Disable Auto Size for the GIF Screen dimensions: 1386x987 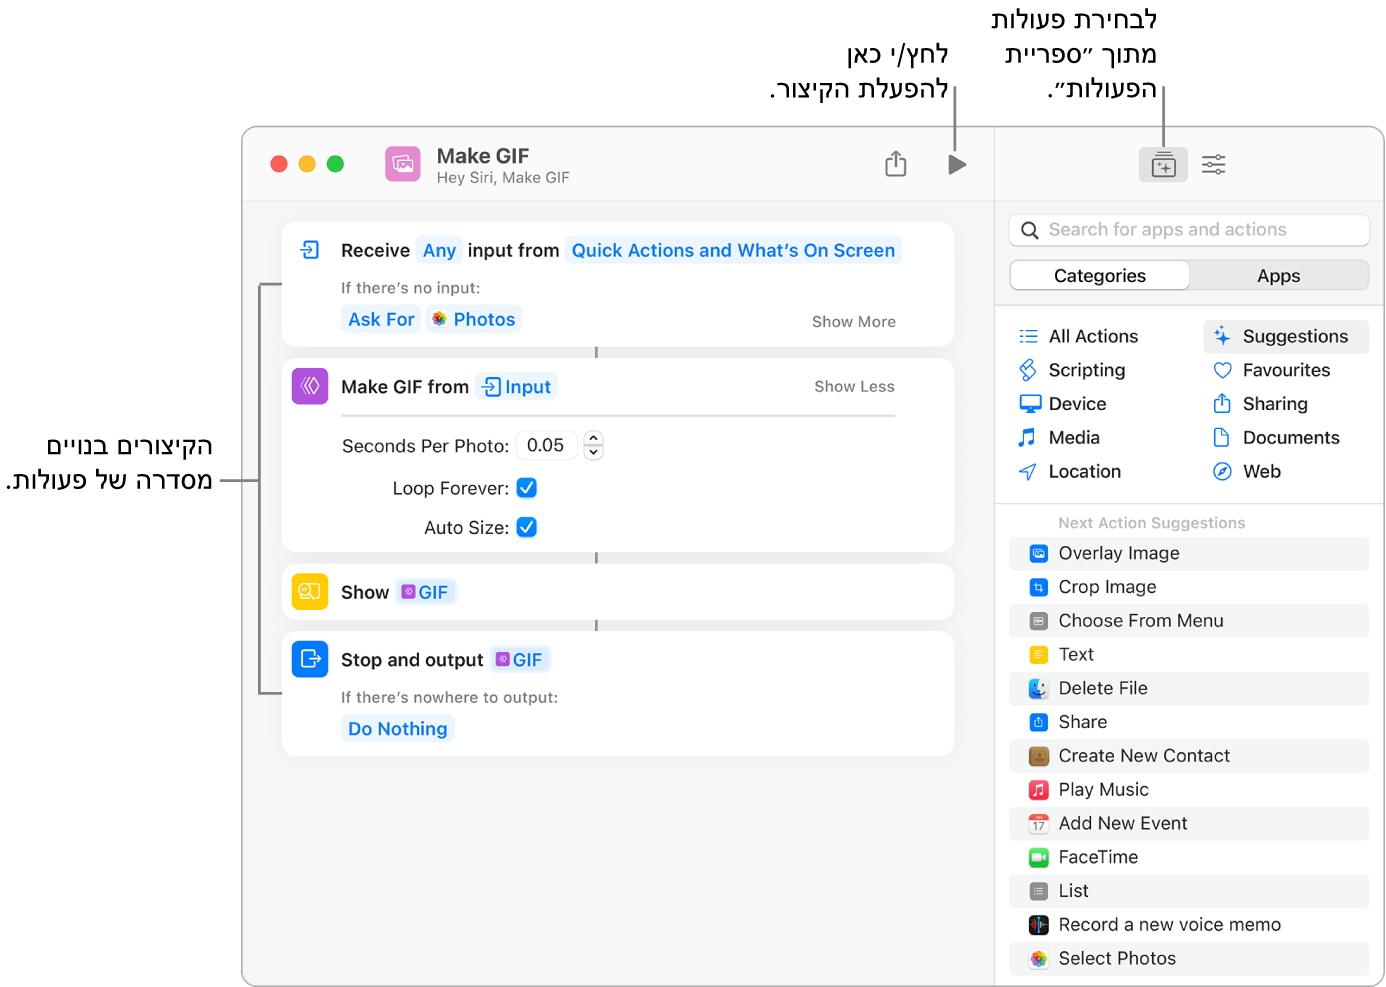[x=527, y=527]
